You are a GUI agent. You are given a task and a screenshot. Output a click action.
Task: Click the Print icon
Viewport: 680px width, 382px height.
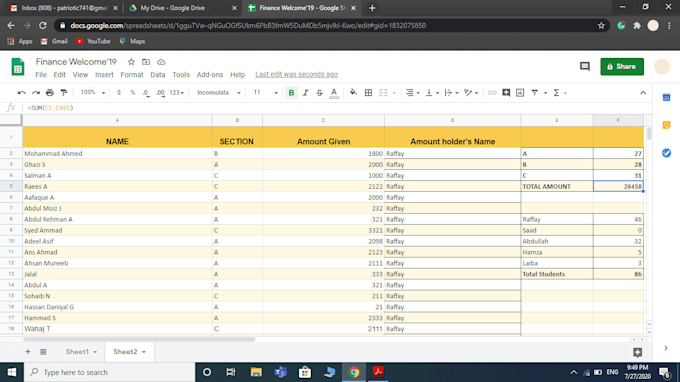click(x=50, y=93)
